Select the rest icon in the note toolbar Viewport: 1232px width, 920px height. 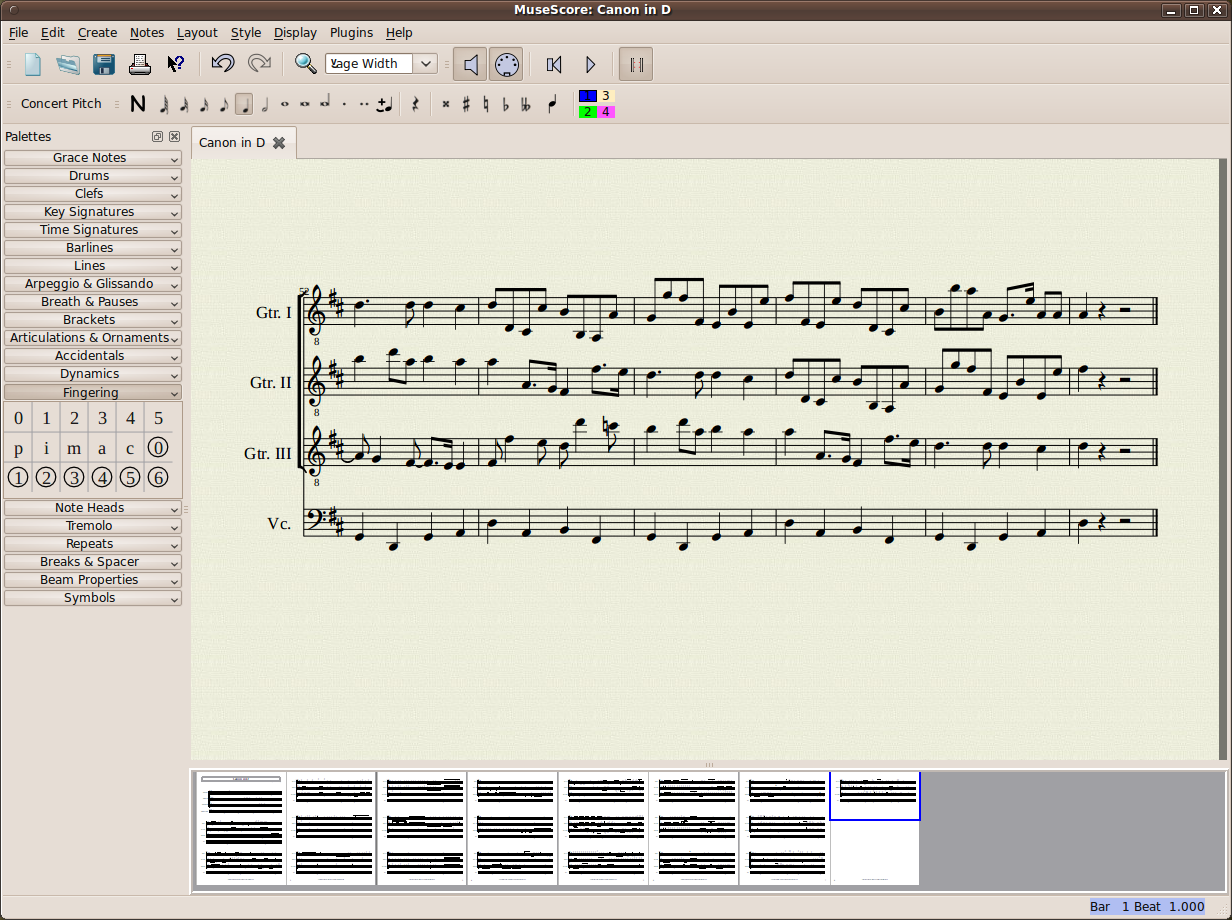coord(415,104)
